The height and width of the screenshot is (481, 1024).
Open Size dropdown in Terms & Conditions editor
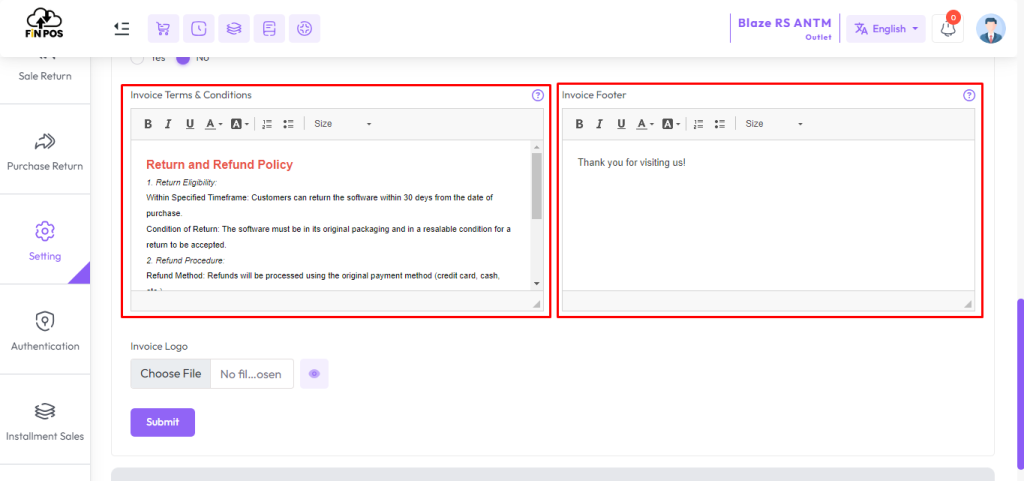pos(342,124)
